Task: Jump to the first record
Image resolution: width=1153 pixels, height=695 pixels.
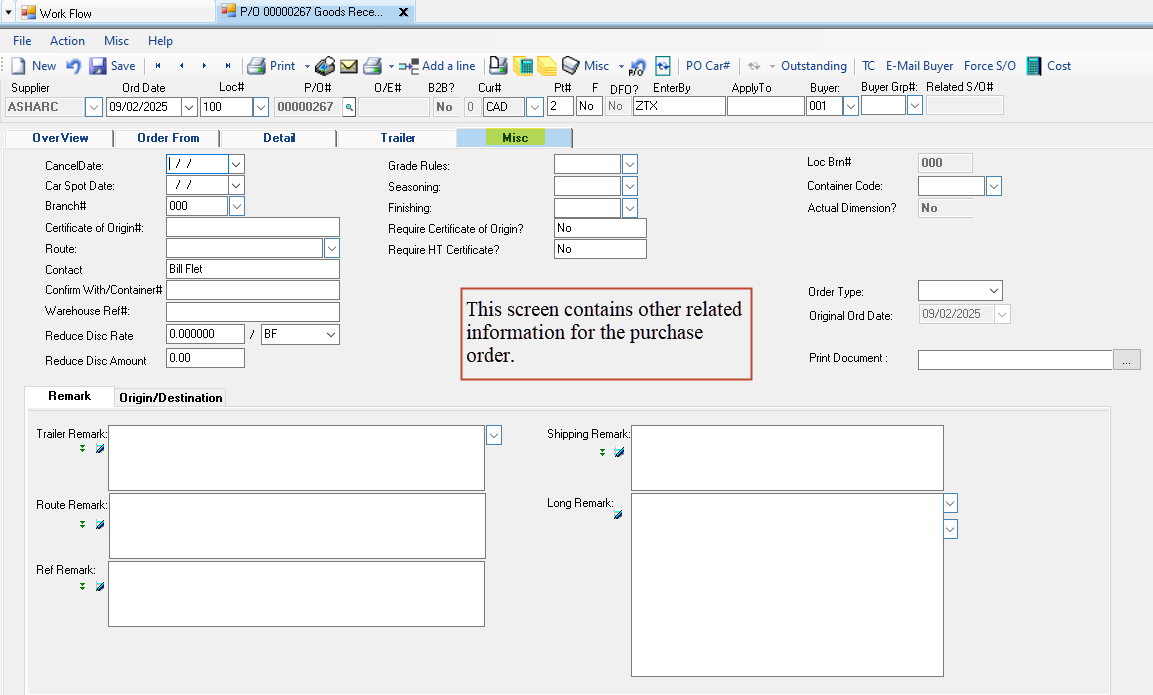Action: click(x=157, y=66)
